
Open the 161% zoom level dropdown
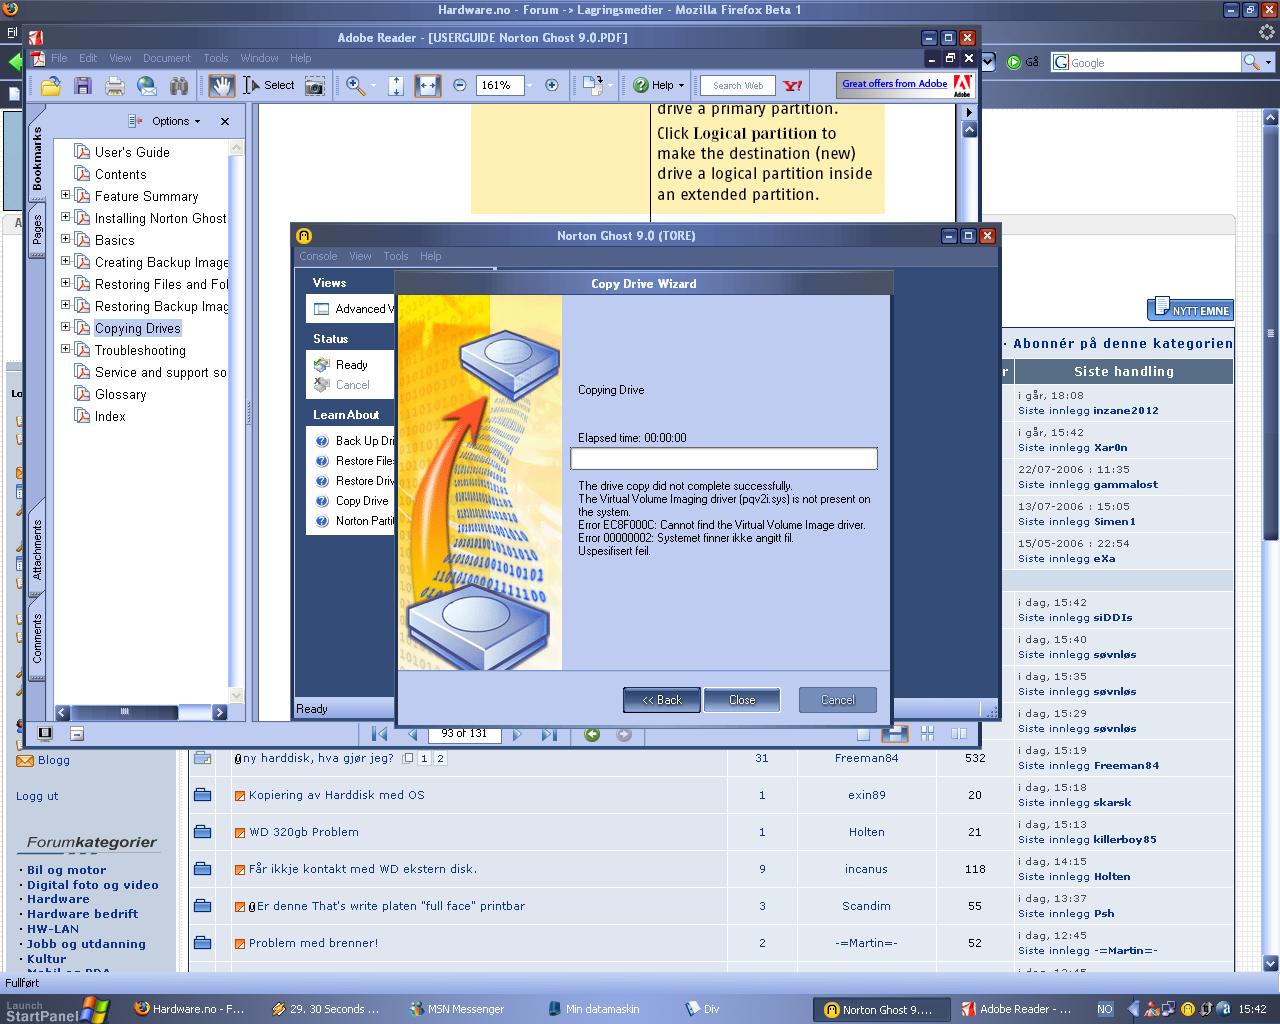[x=529, y=86]
